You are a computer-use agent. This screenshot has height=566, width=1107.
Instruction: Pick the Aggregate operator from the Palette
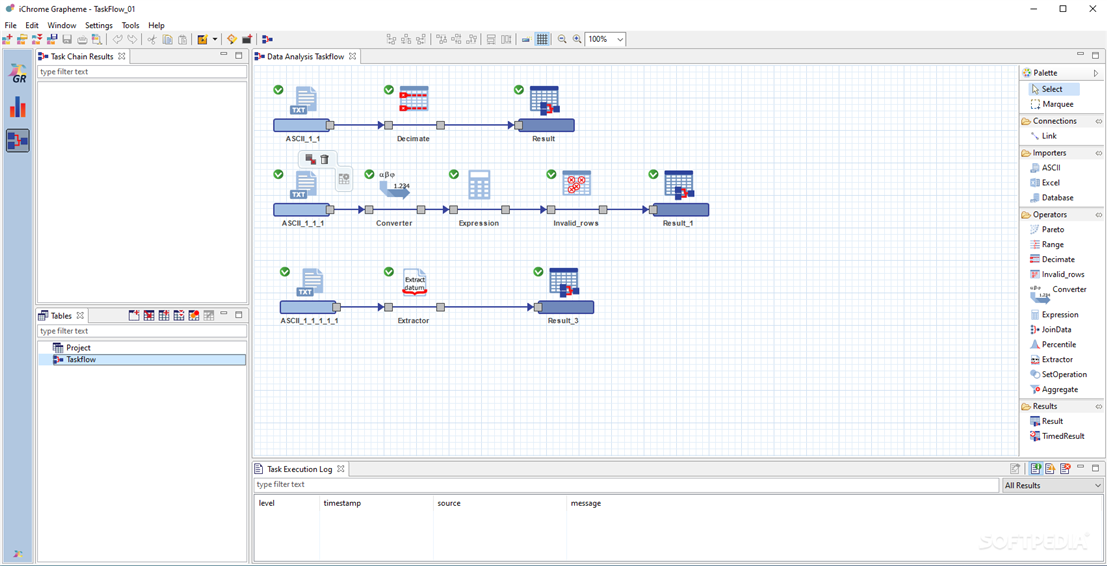[1053, 389]
